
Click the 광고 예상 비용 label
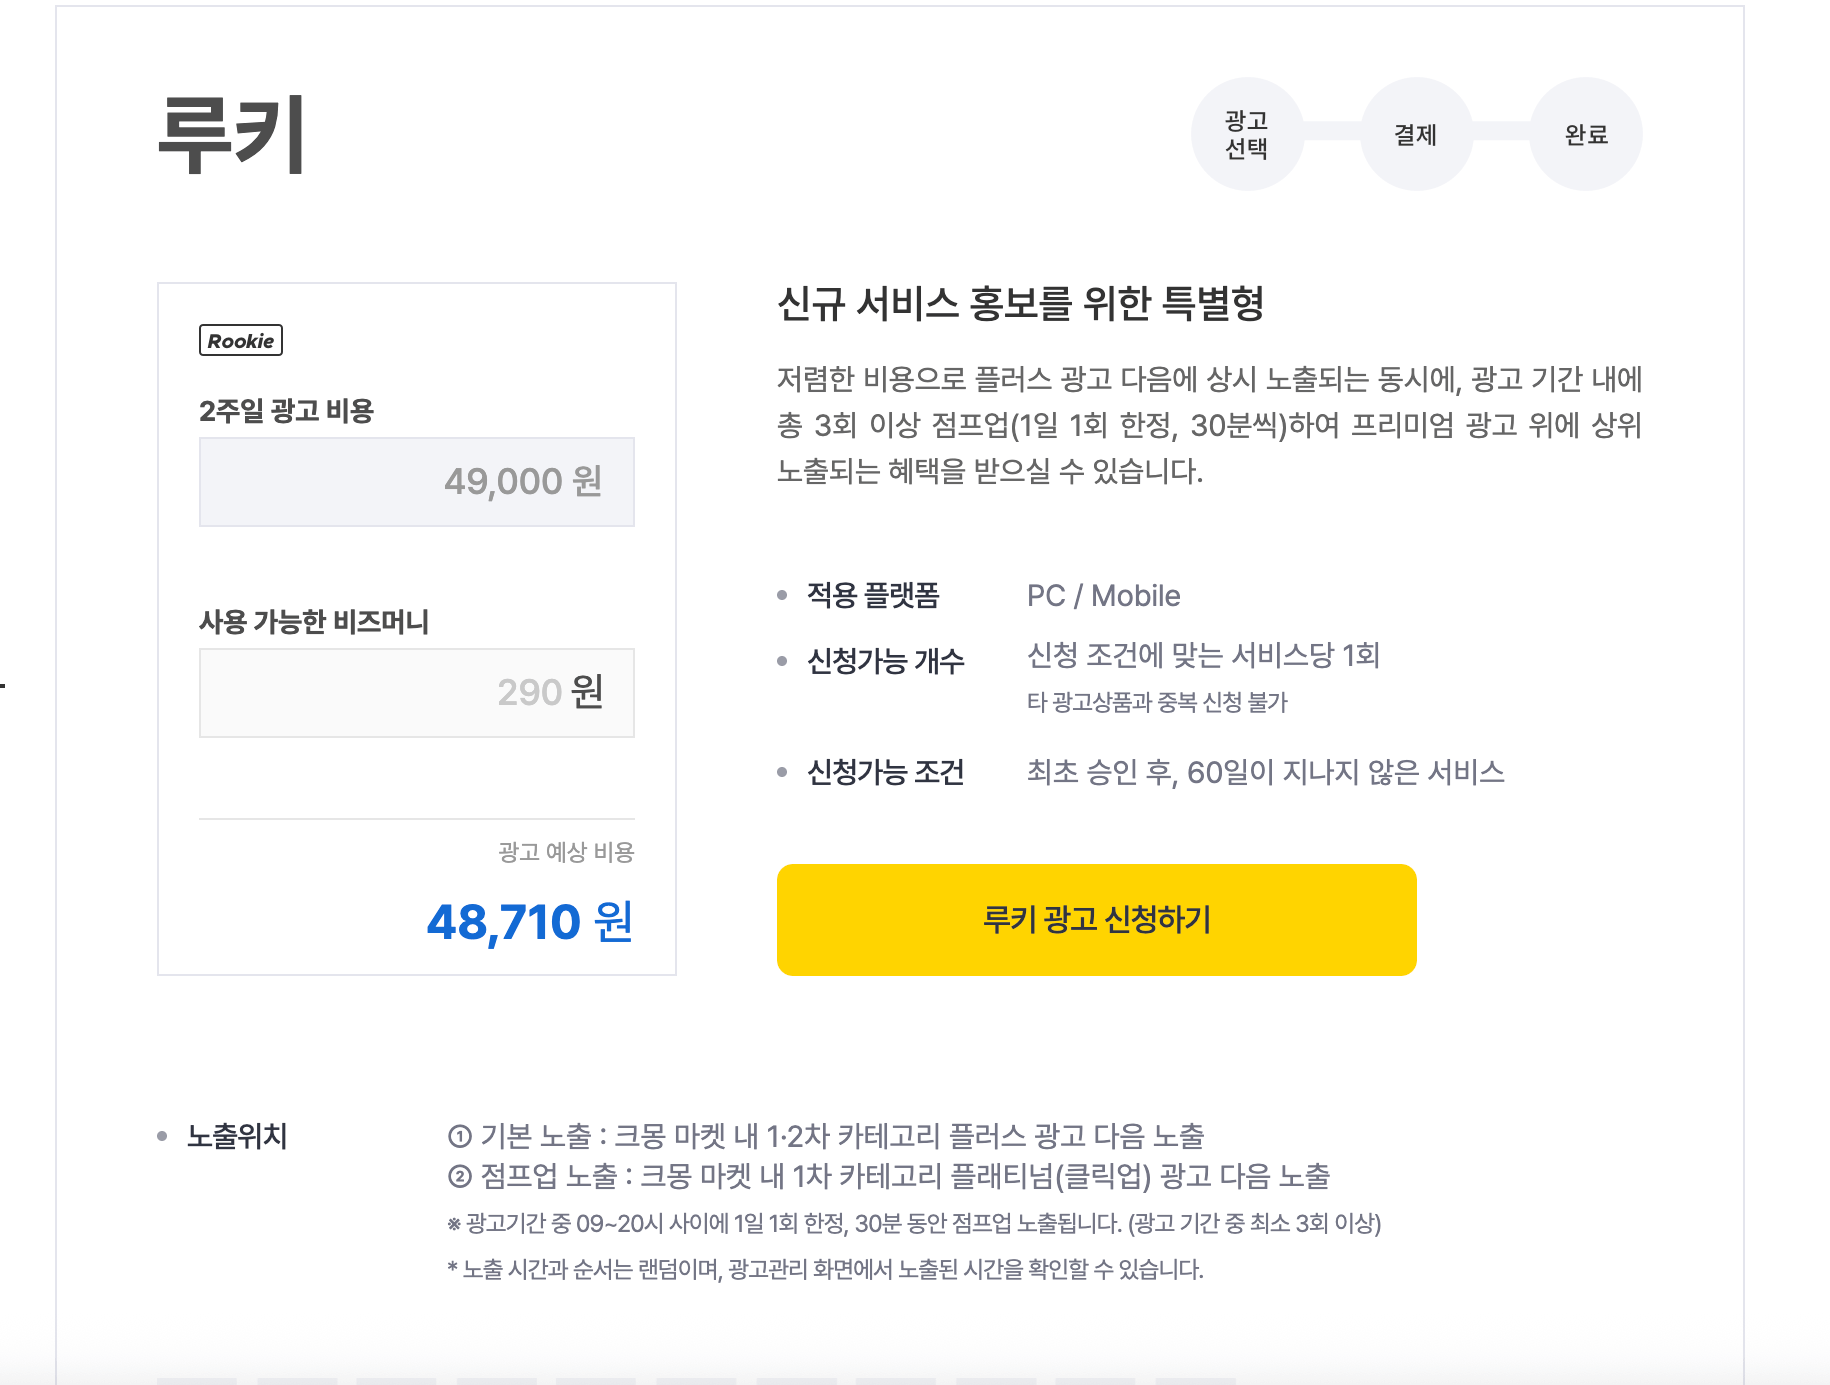click(x=566, y=852)
